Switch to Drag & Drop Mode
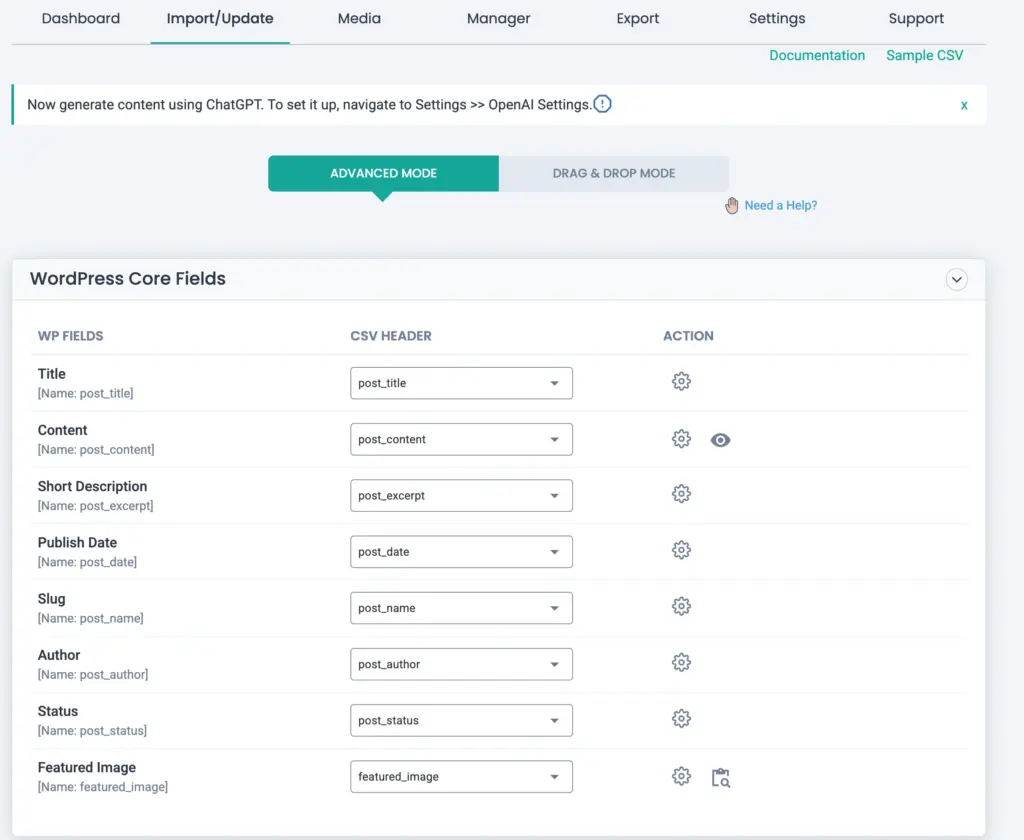Viewport: 1024px width, 840px height. point(614,173)
